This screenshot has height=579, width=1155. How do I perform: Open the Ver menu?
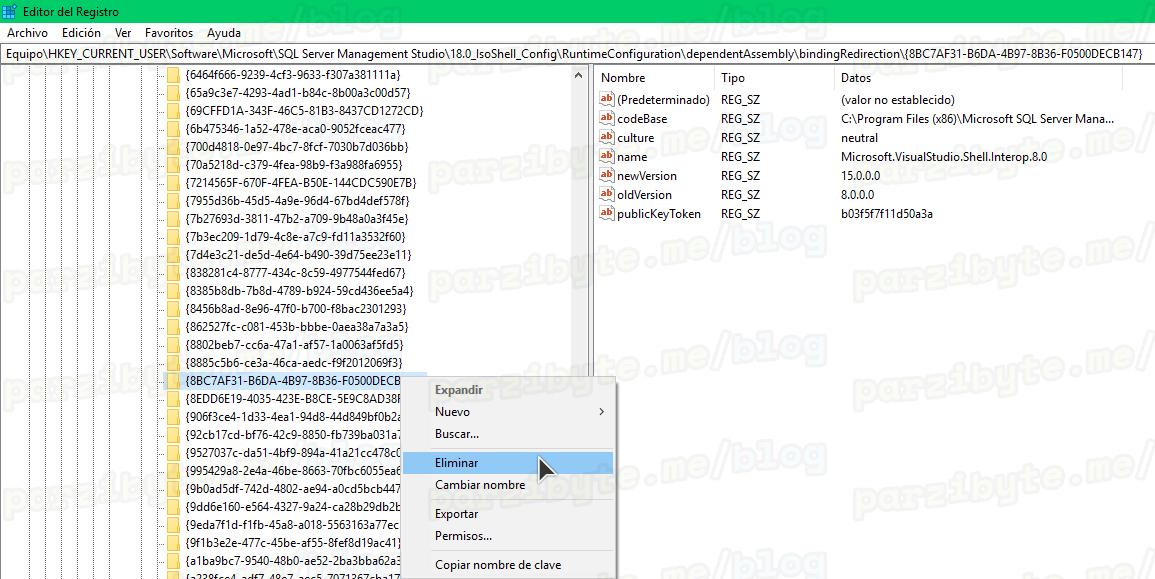(x=123, y=33)
